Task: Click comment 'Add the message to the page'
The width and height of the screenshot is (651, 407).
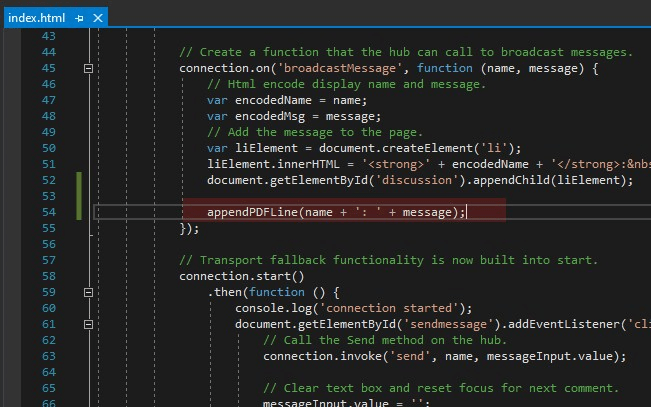Action: [315, 132]
